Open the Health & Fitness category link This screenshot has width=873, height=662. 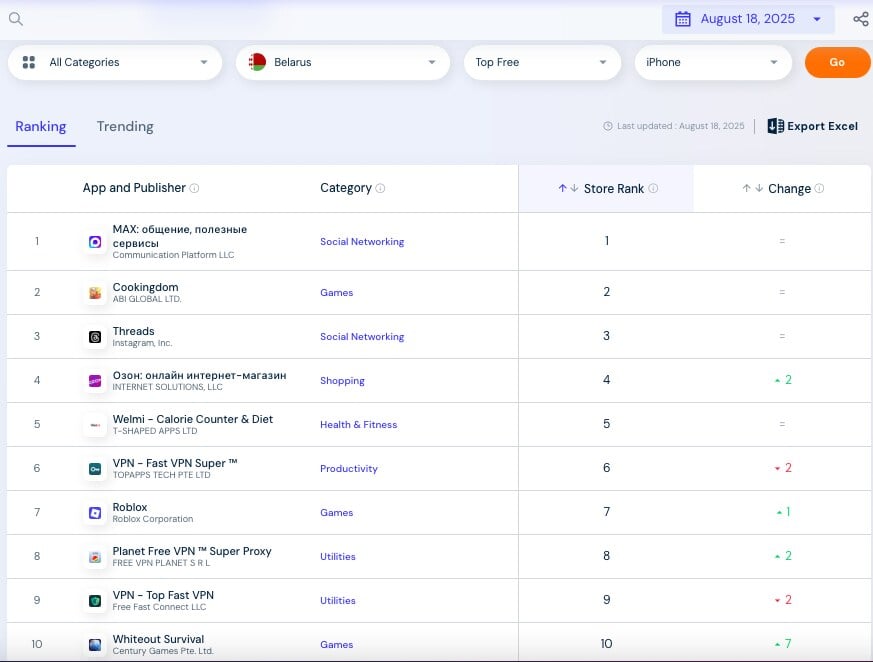click(x=359, y=425)
